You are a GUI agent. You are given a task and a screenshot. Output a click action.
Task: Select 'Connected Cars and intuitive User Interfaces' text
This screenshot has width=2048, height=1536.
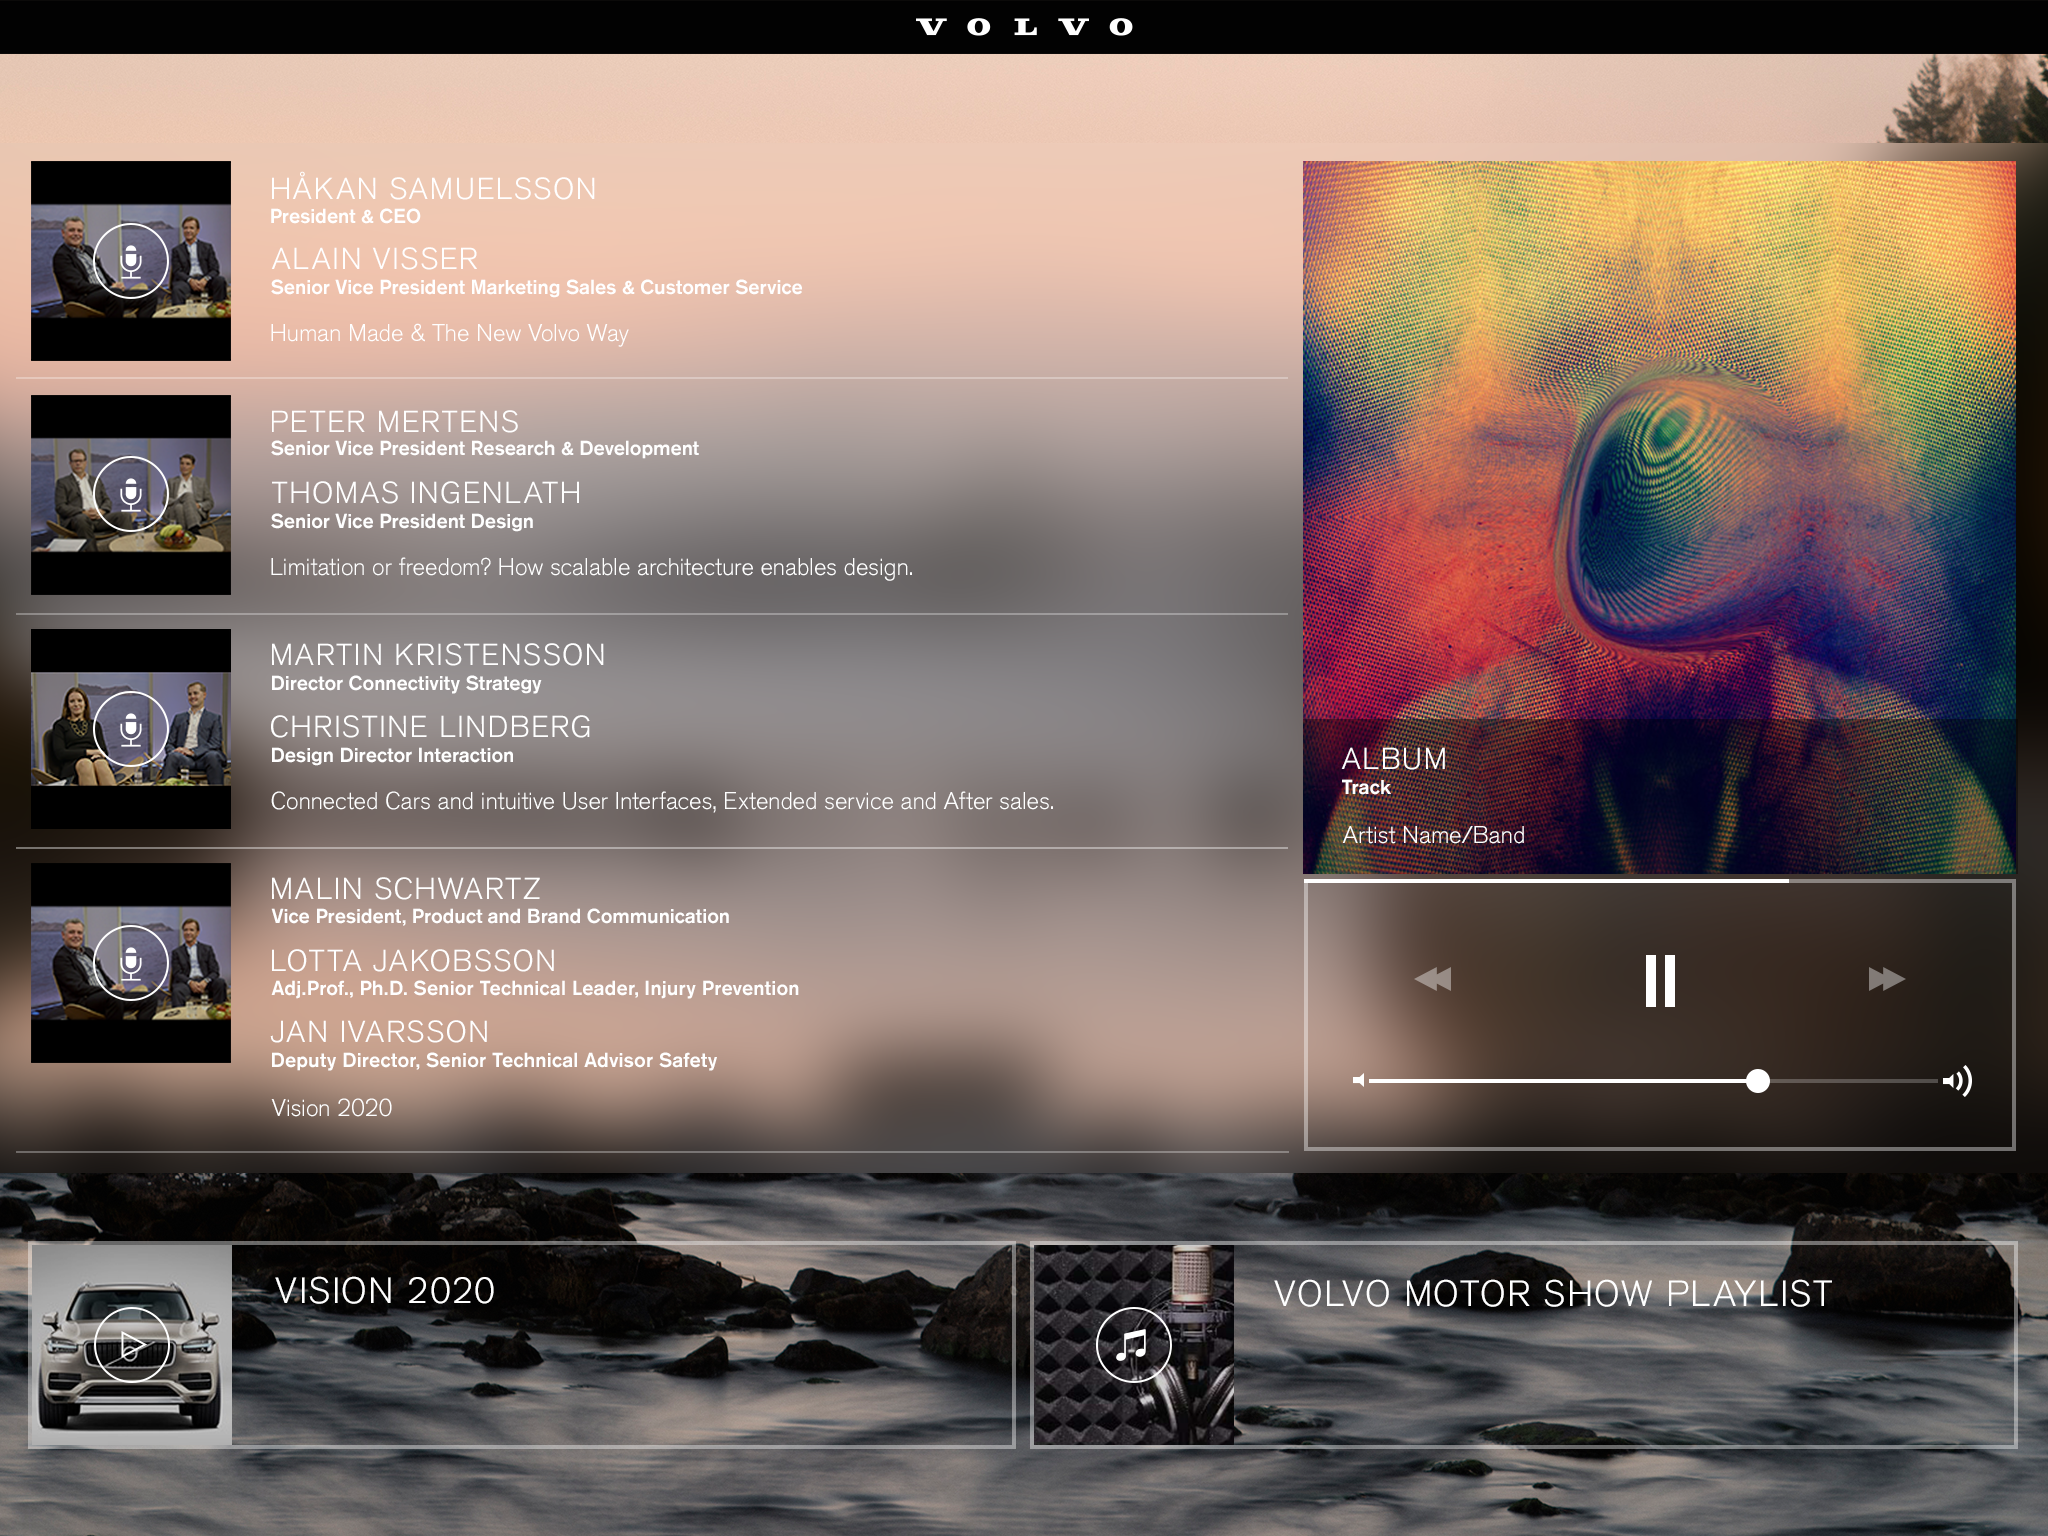tap(662, 801)
